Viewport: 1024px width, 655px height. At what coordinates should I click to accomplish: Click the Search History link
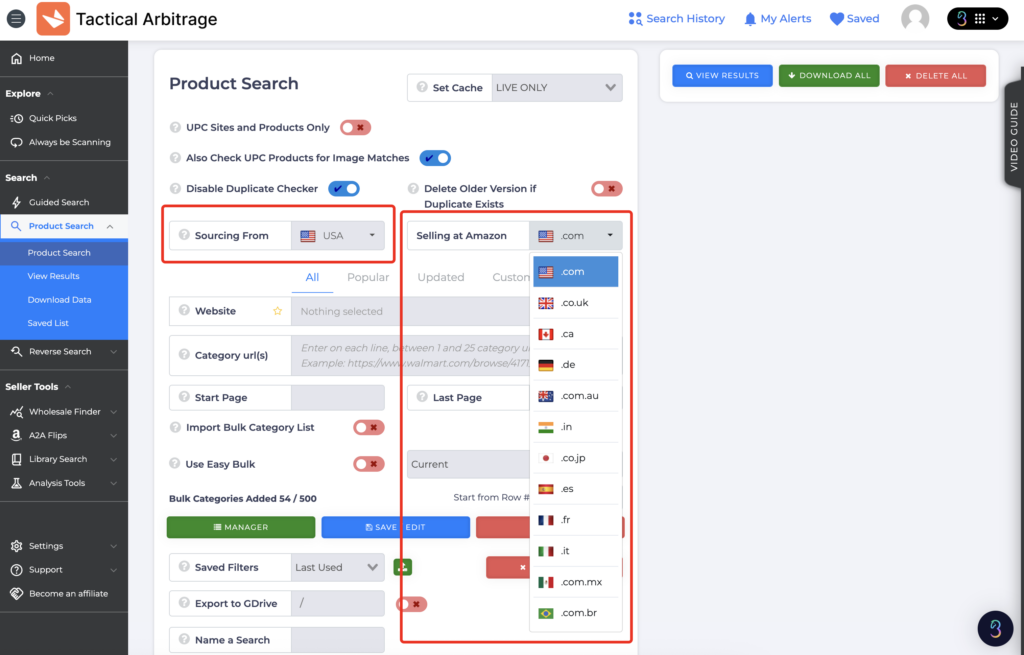tap(677, 18)
